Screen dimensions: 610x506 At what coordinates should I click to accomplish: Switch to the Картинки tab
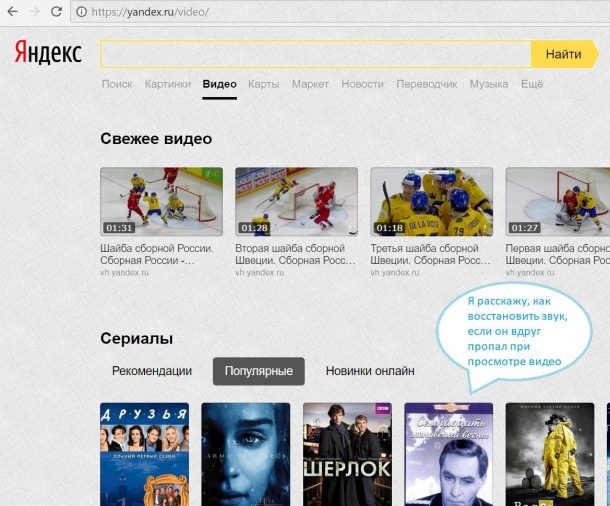[168, 84]
